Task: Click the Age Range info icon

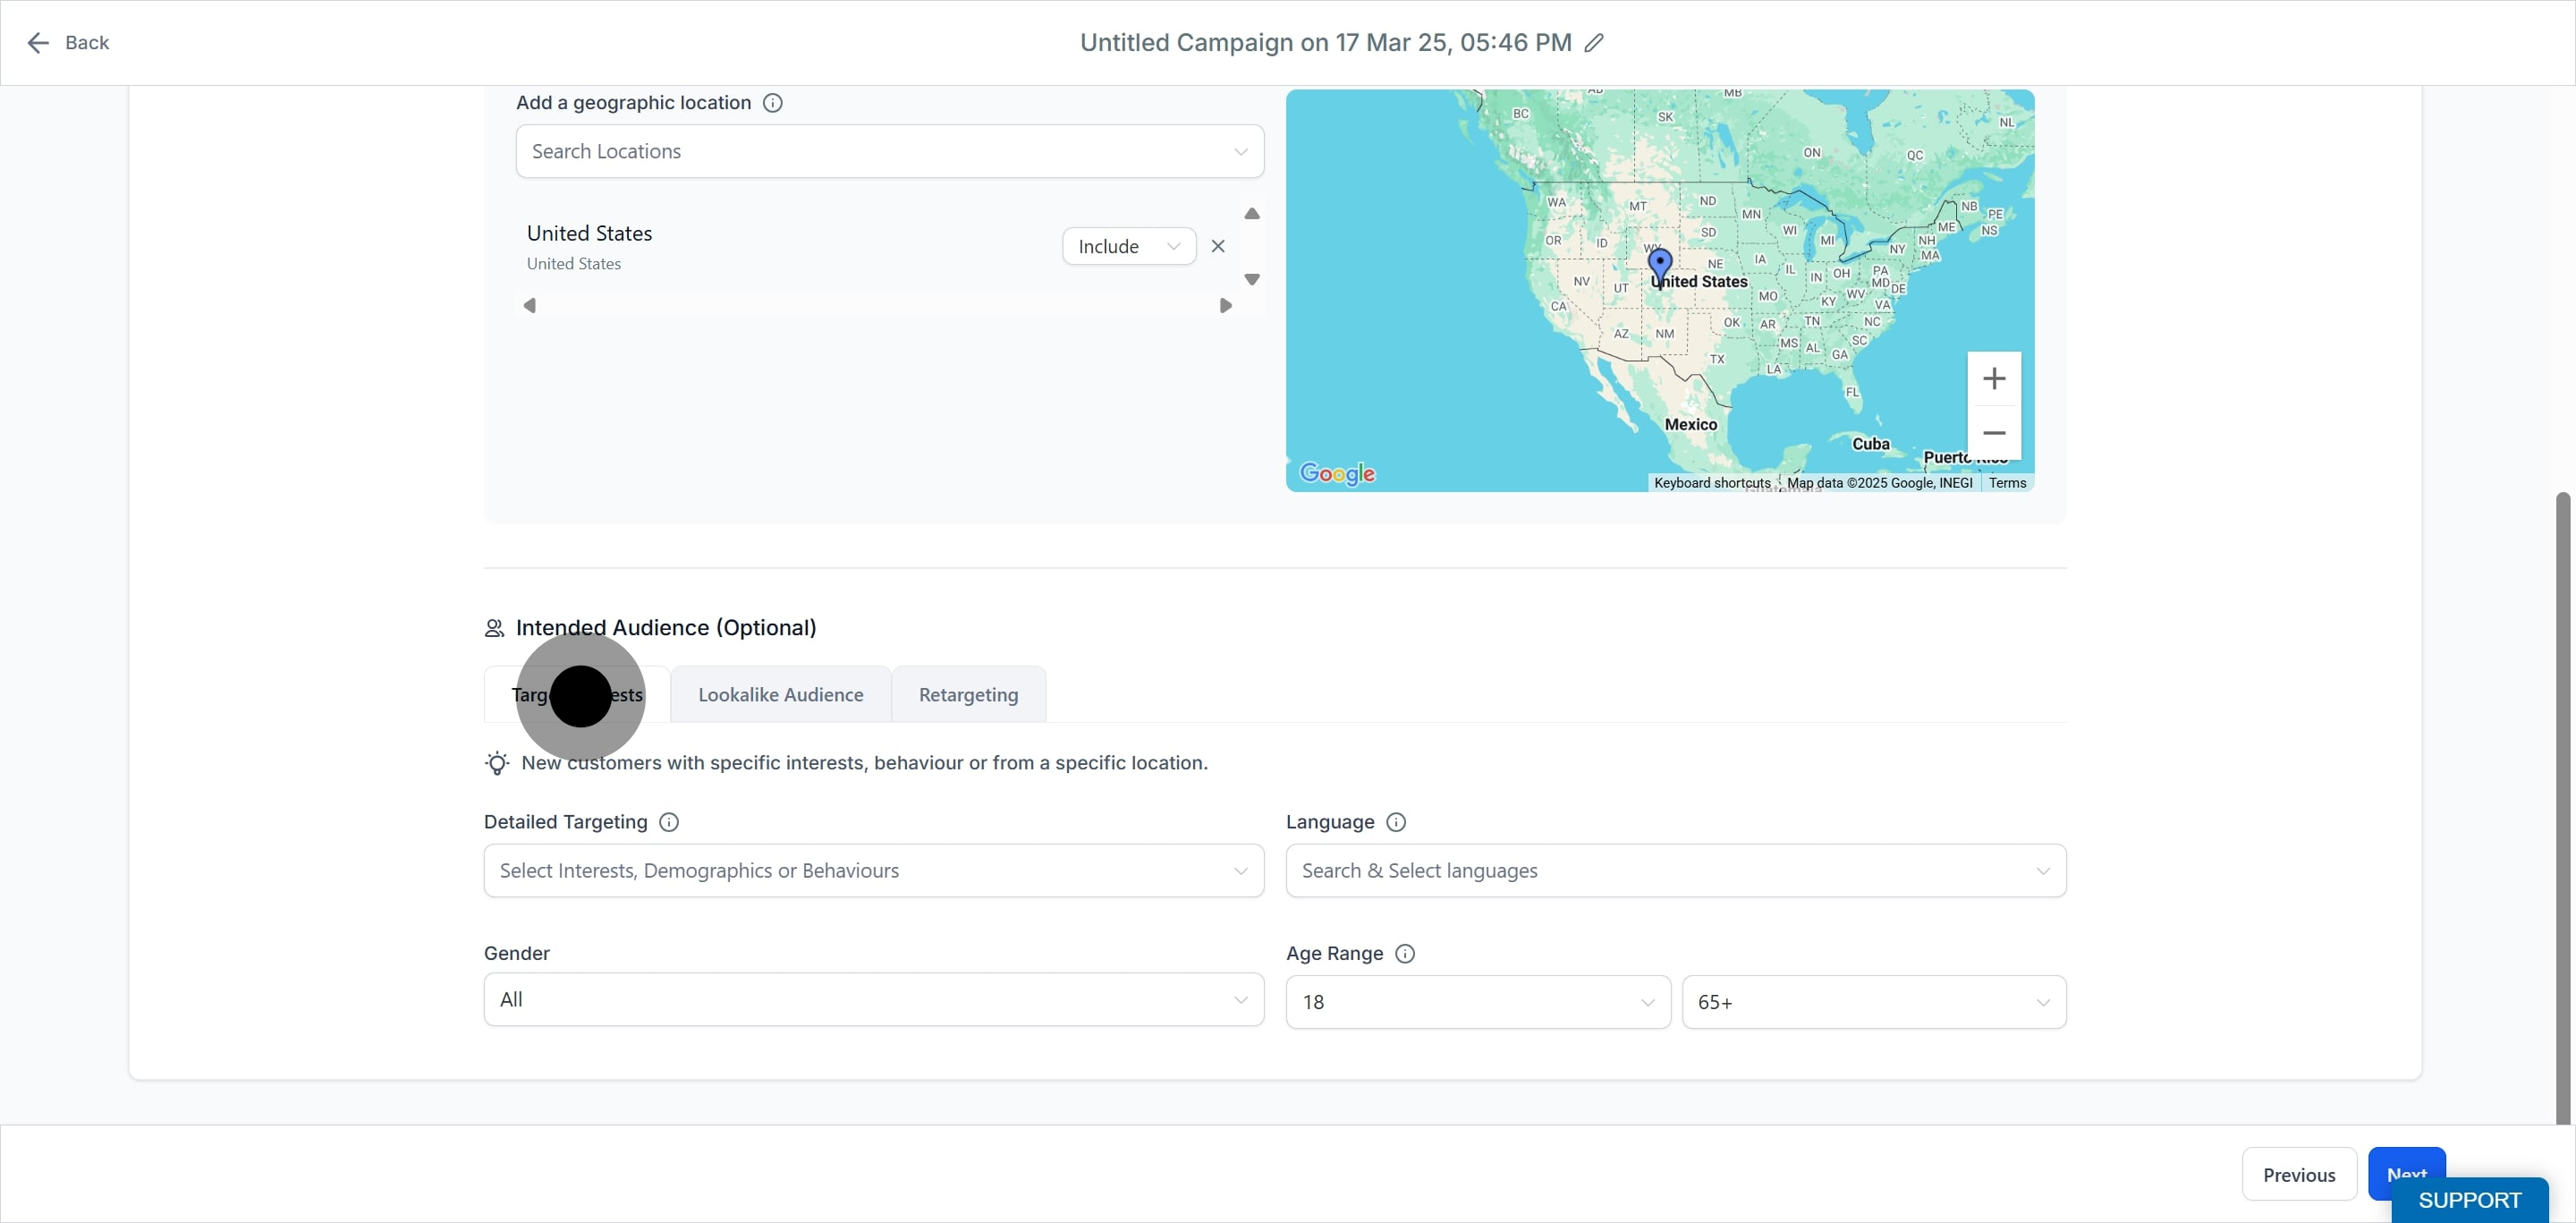Action: tap(1405, 954)
